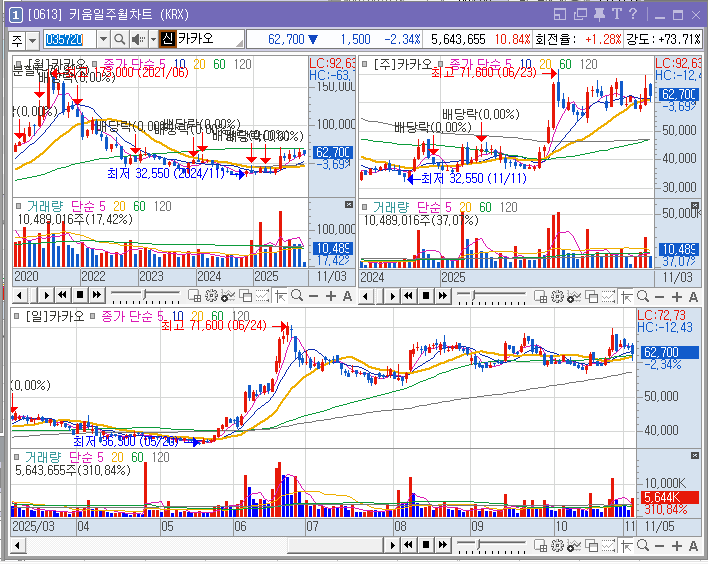Open the 주 period type dropdown arrow
Viewport: 708px width, 564px height.
(x=33, y=41)
